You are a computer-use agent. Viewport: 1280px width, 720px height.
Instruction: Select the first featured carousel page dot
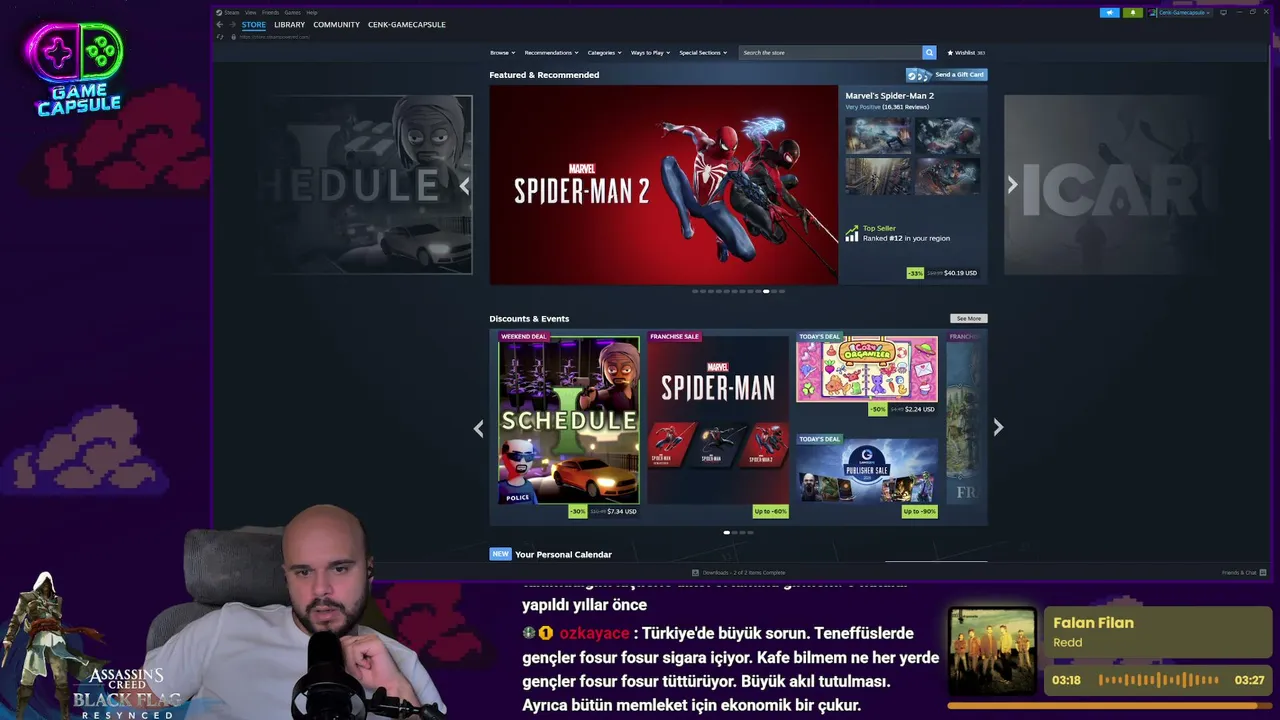coord(695,291)
